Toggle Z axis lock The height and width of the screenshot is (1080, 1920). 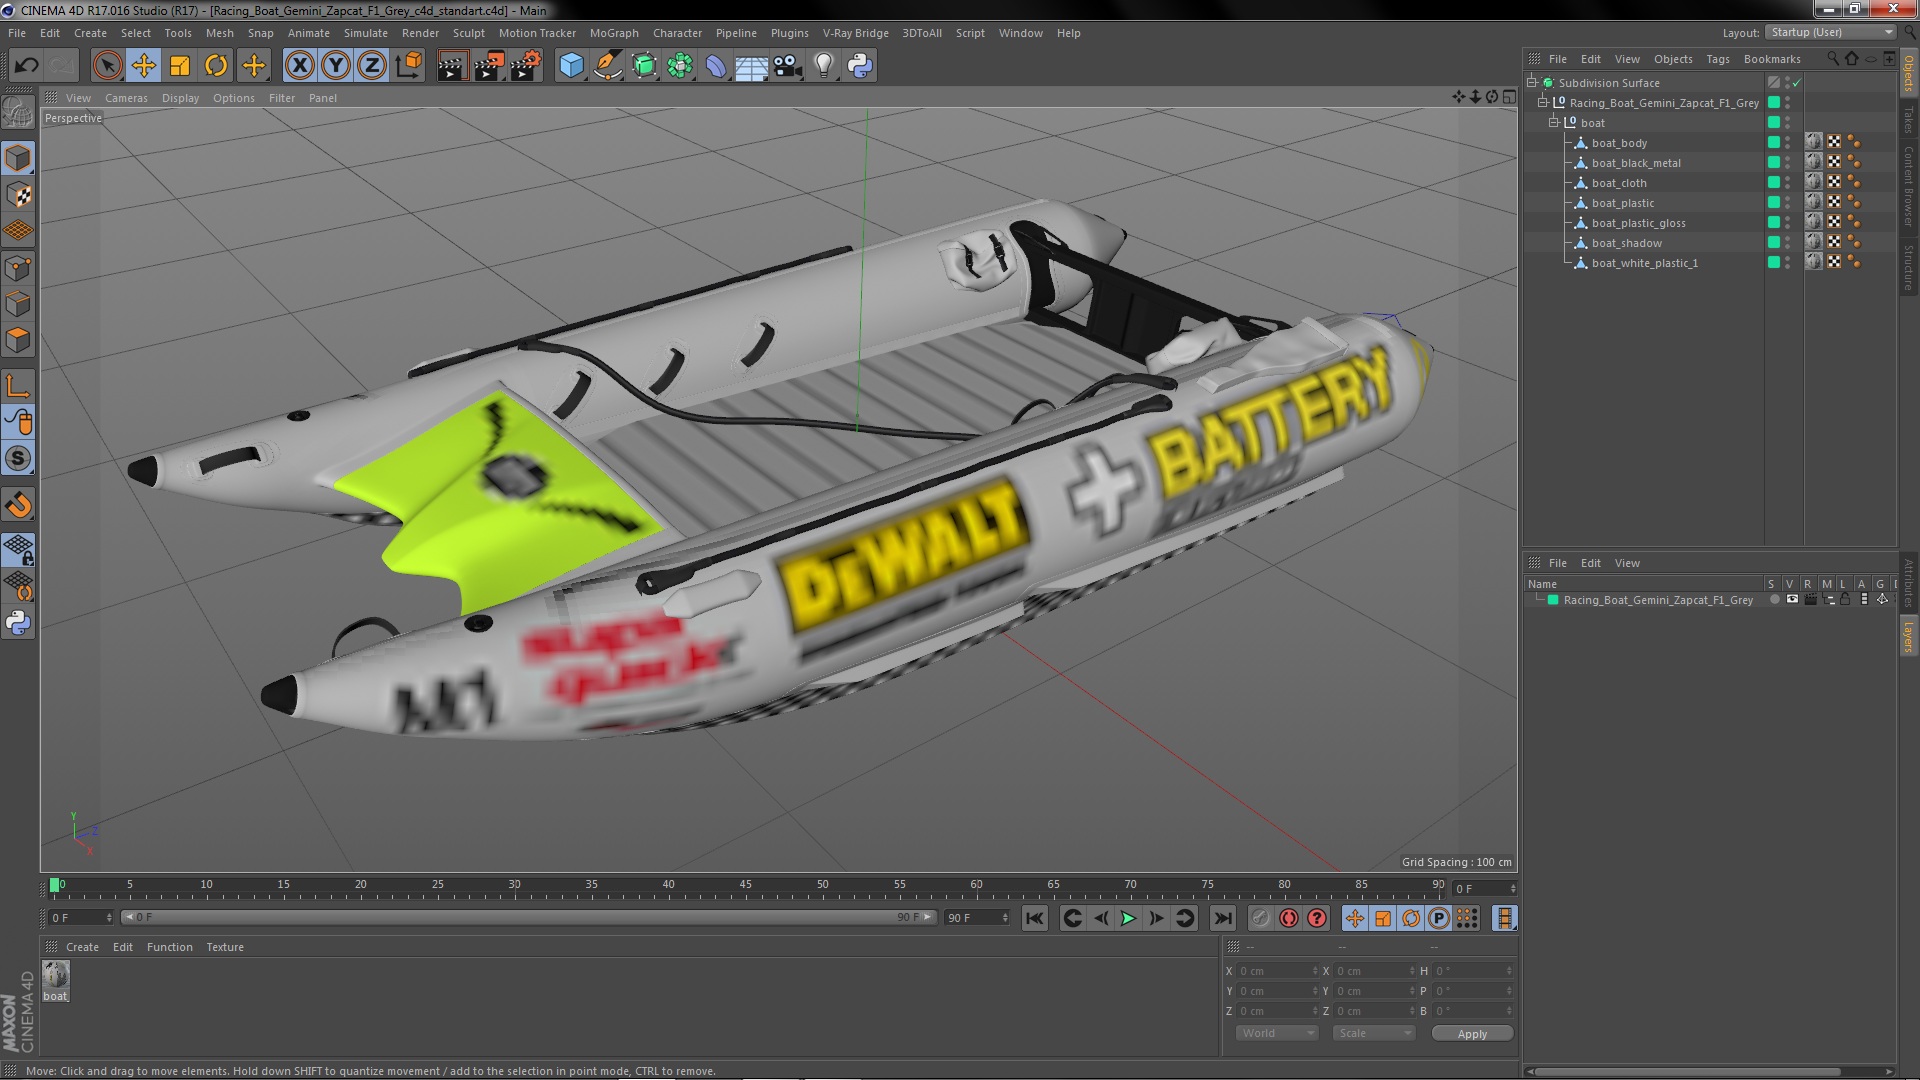[x=372, y=66]
